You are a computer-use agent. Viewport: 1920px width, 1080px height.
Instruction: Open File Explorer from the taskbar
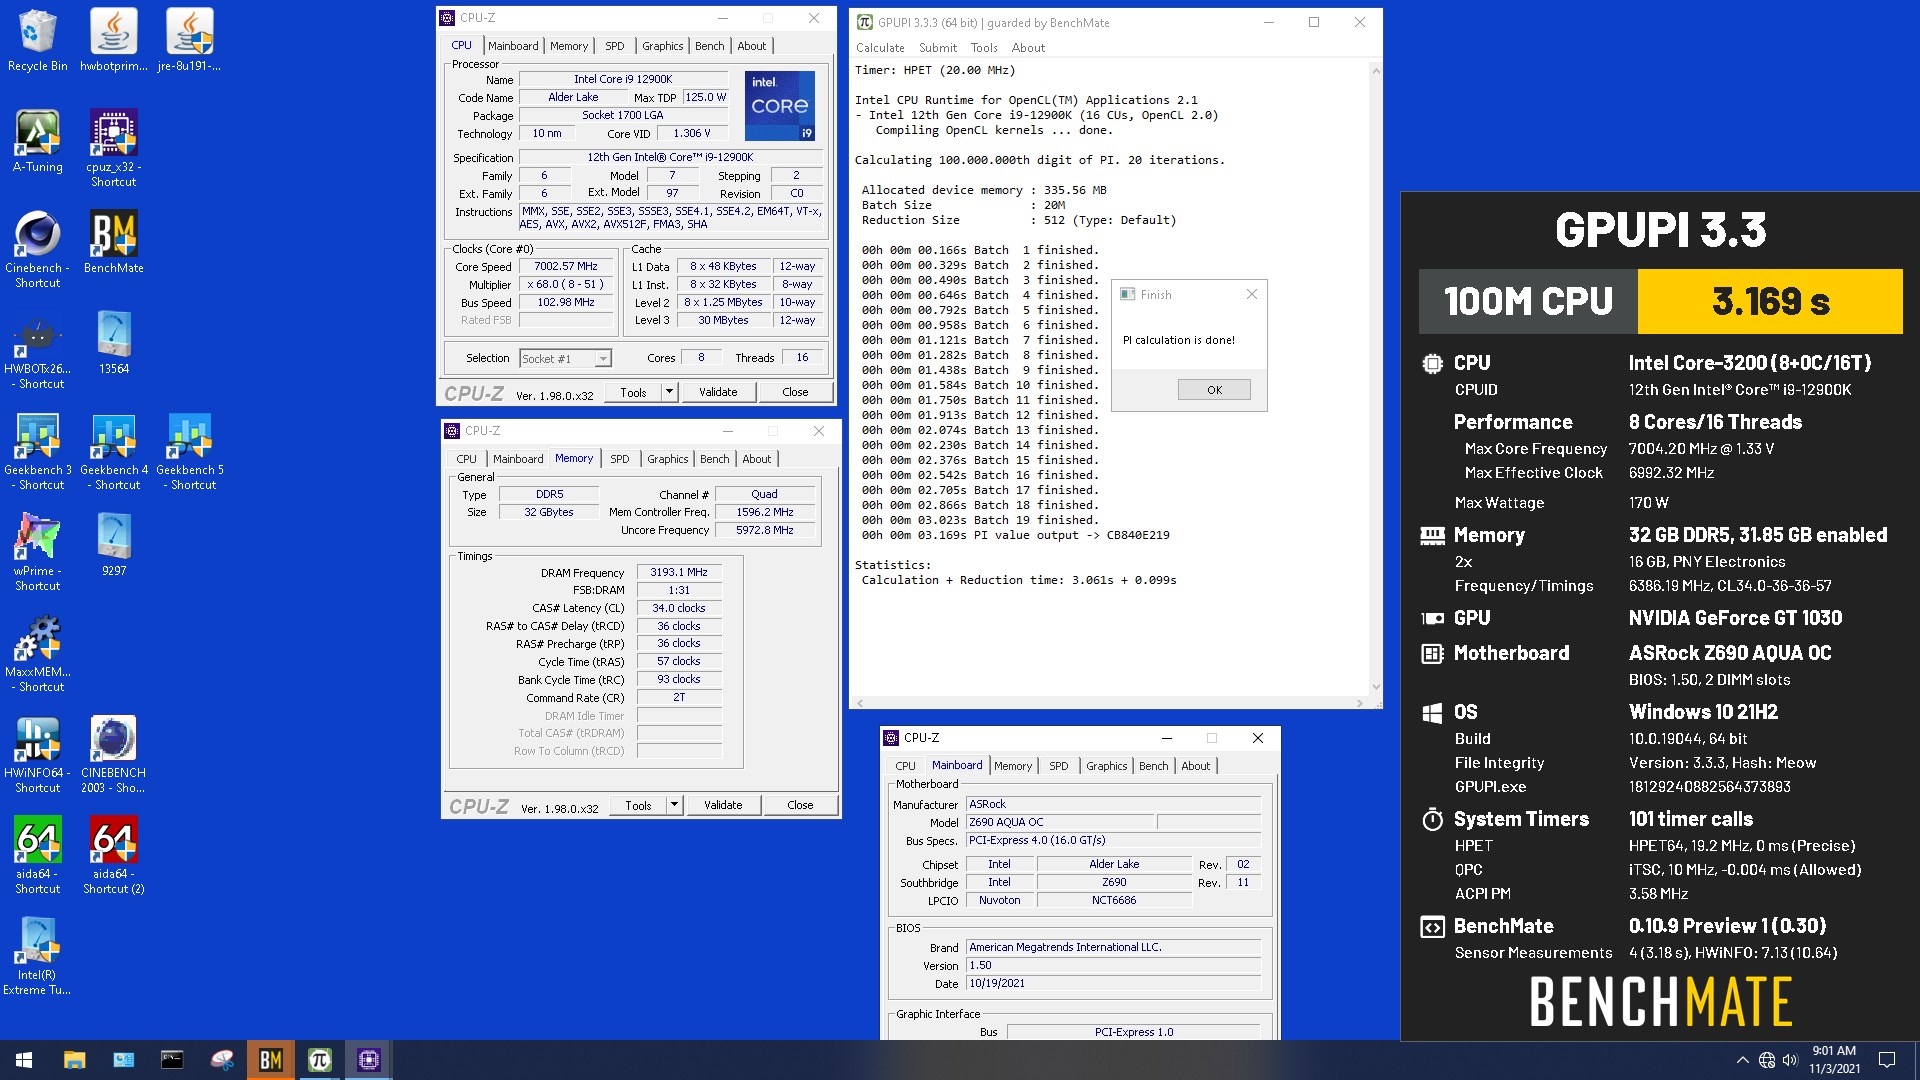74,1060
